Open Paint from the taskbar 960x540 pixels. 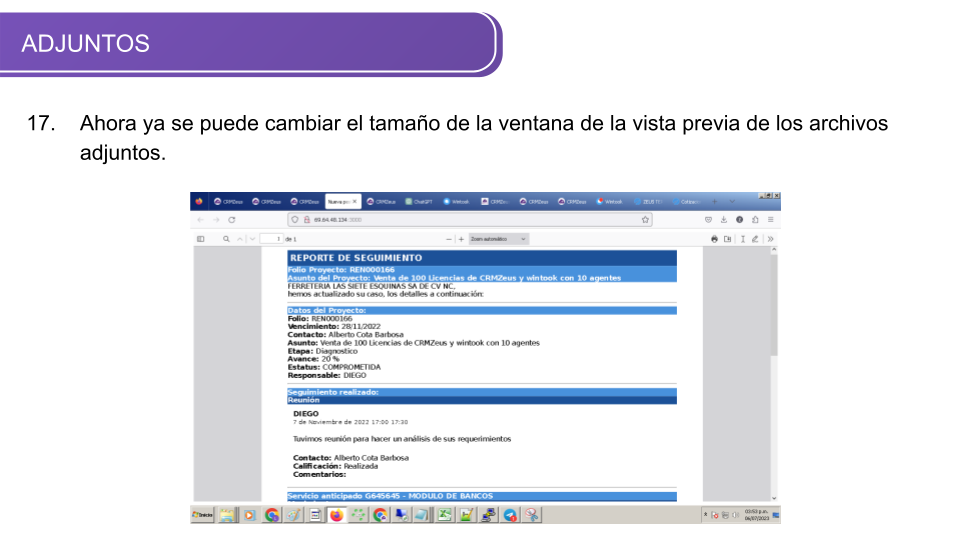coord(293,516)
